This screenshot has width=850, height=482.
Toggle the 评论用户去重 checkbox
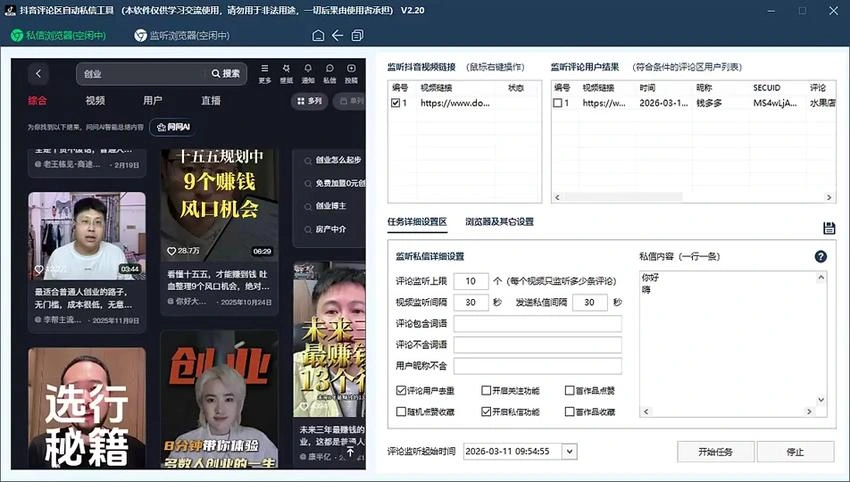point(401,390)
